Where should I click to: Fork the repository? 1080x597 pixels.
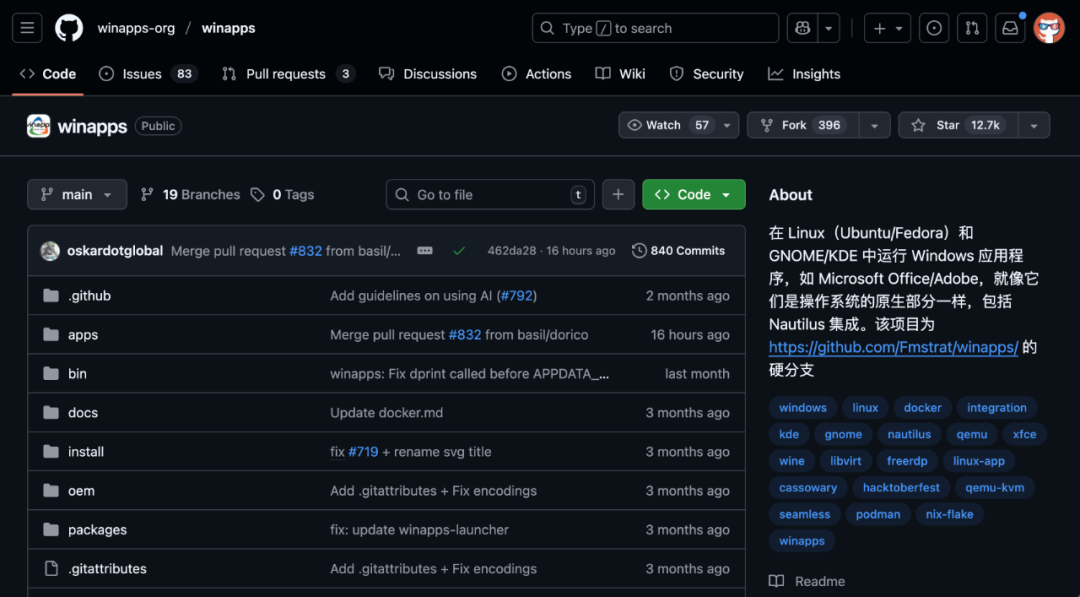click(802, 125)
